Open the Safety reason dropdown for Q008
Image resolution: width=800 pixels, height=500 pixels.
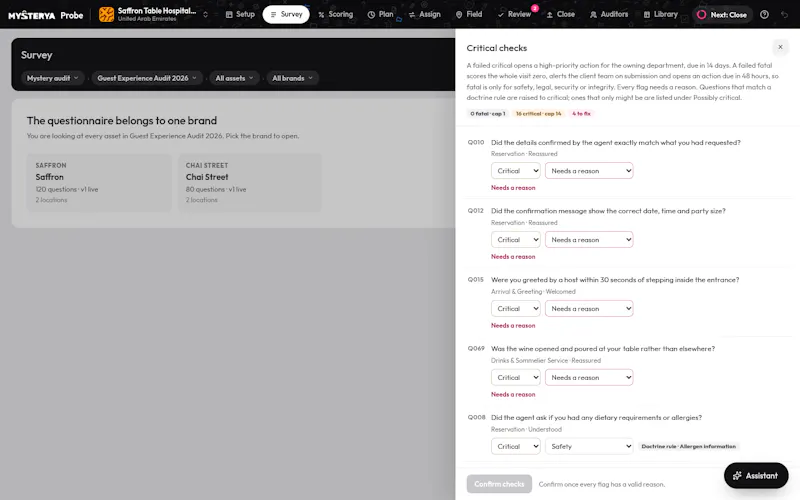point(589,446)
